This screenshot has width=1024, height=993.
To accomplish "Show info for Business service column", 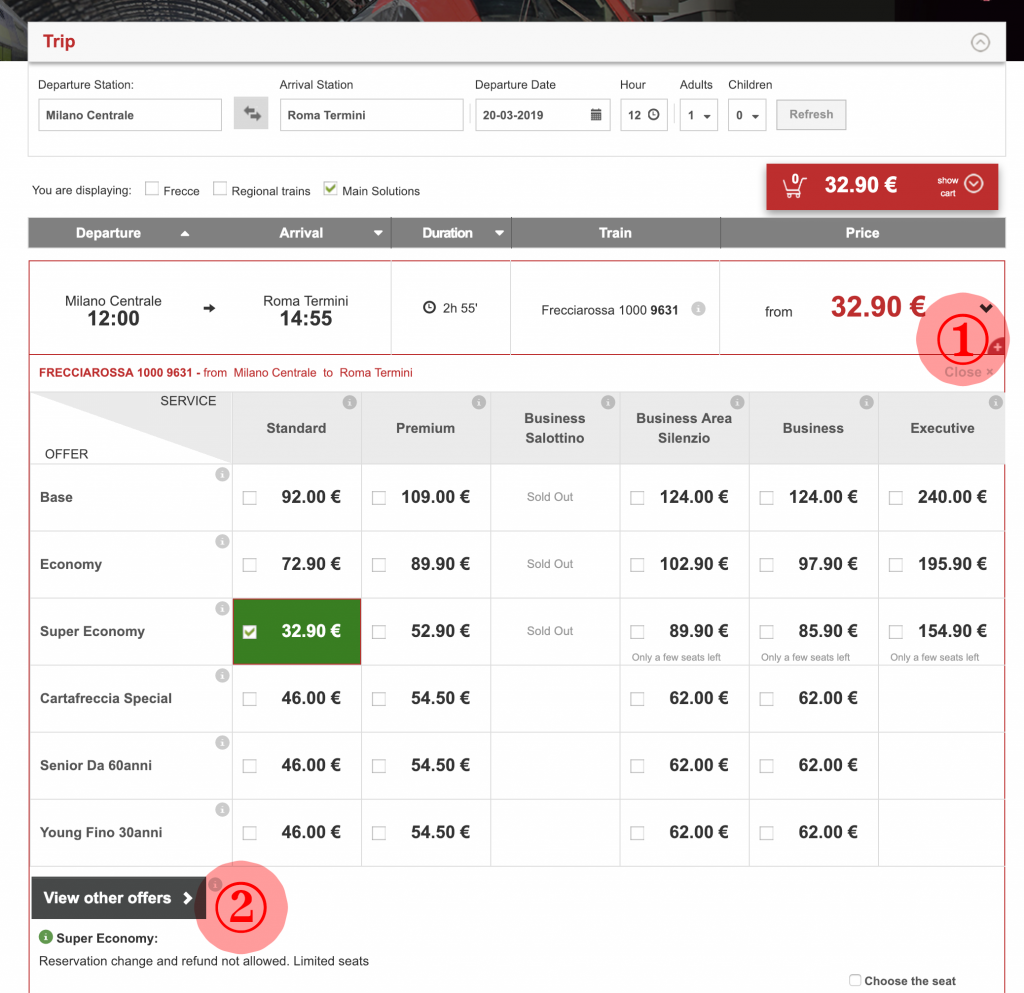I will tap(867, 402).
